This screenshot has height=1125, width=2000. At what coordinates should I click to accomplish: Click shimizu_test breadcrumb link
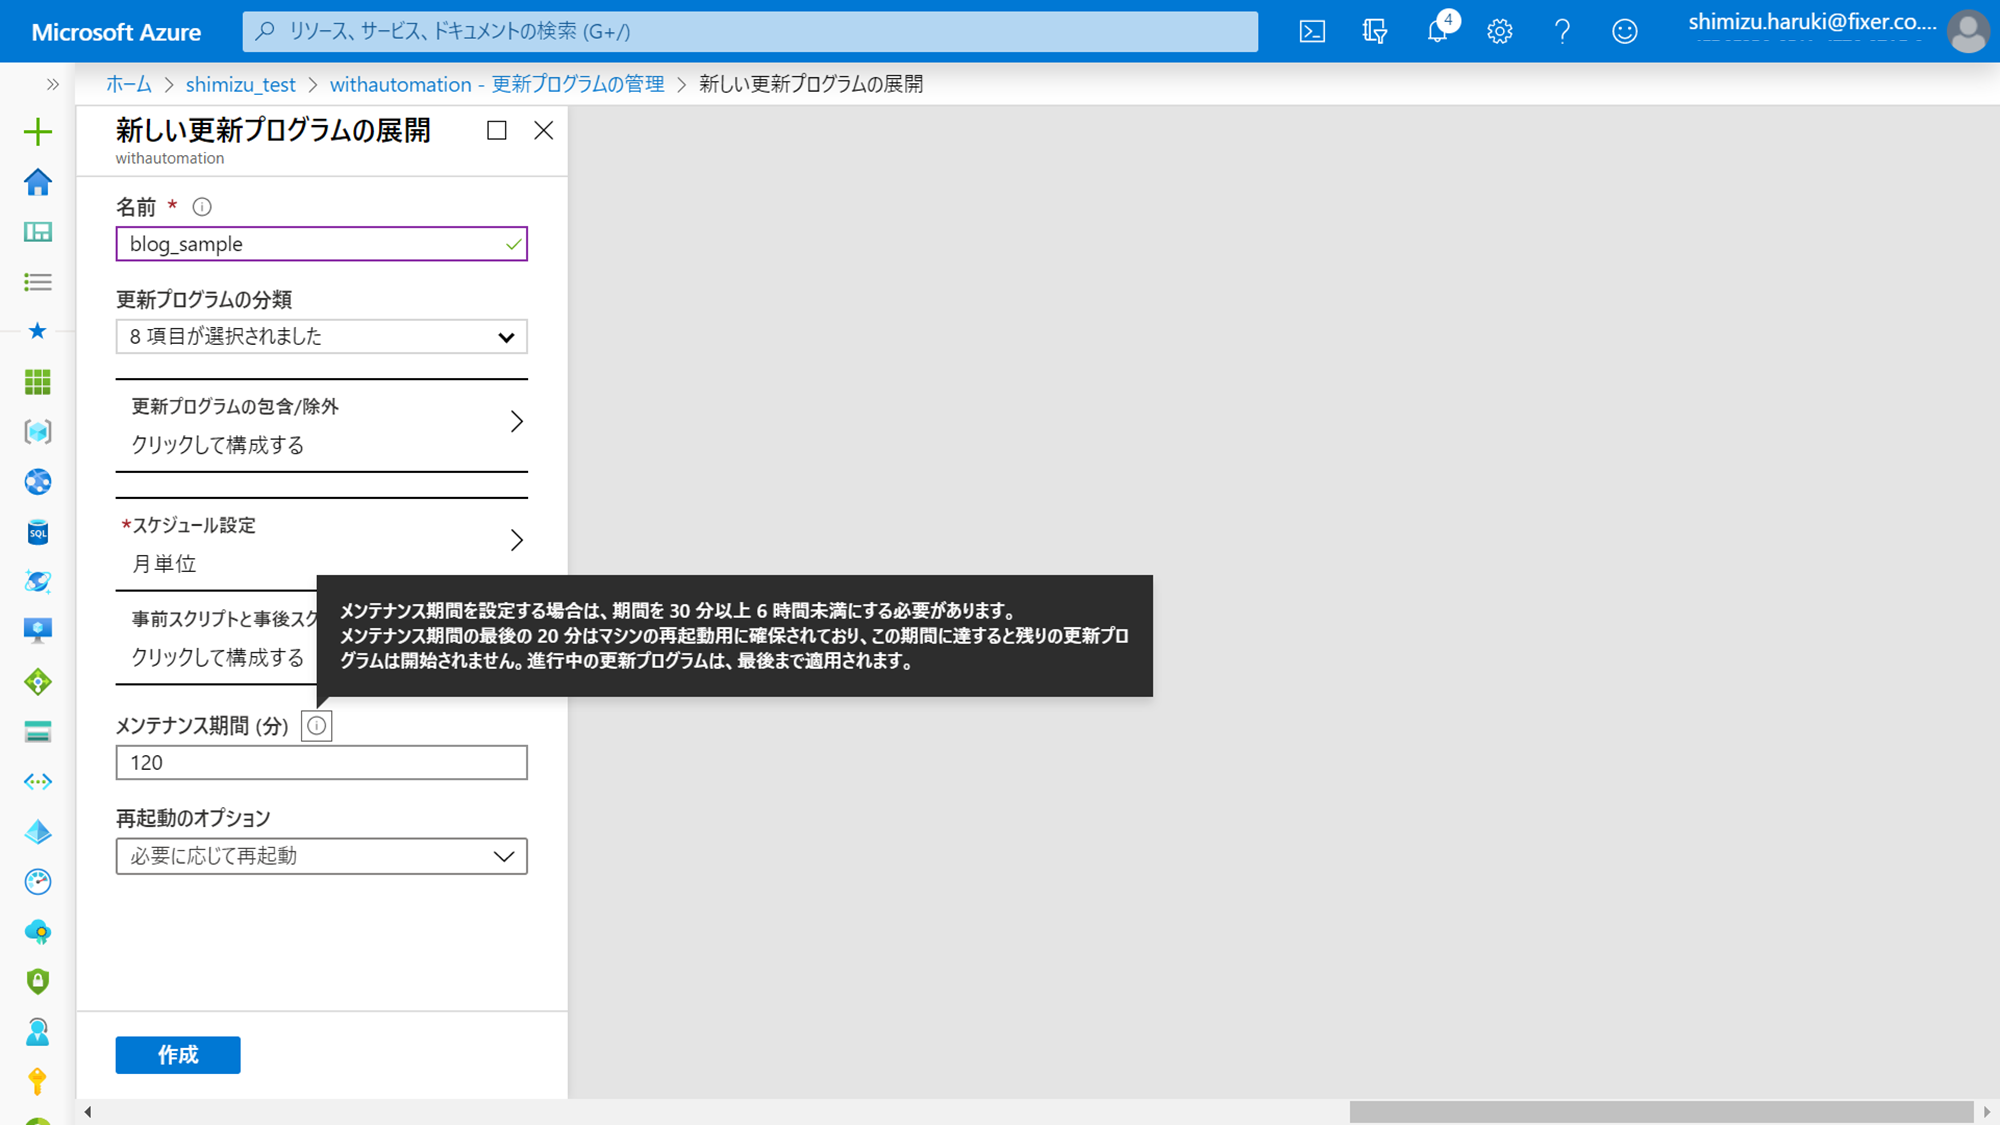point(240,84)
